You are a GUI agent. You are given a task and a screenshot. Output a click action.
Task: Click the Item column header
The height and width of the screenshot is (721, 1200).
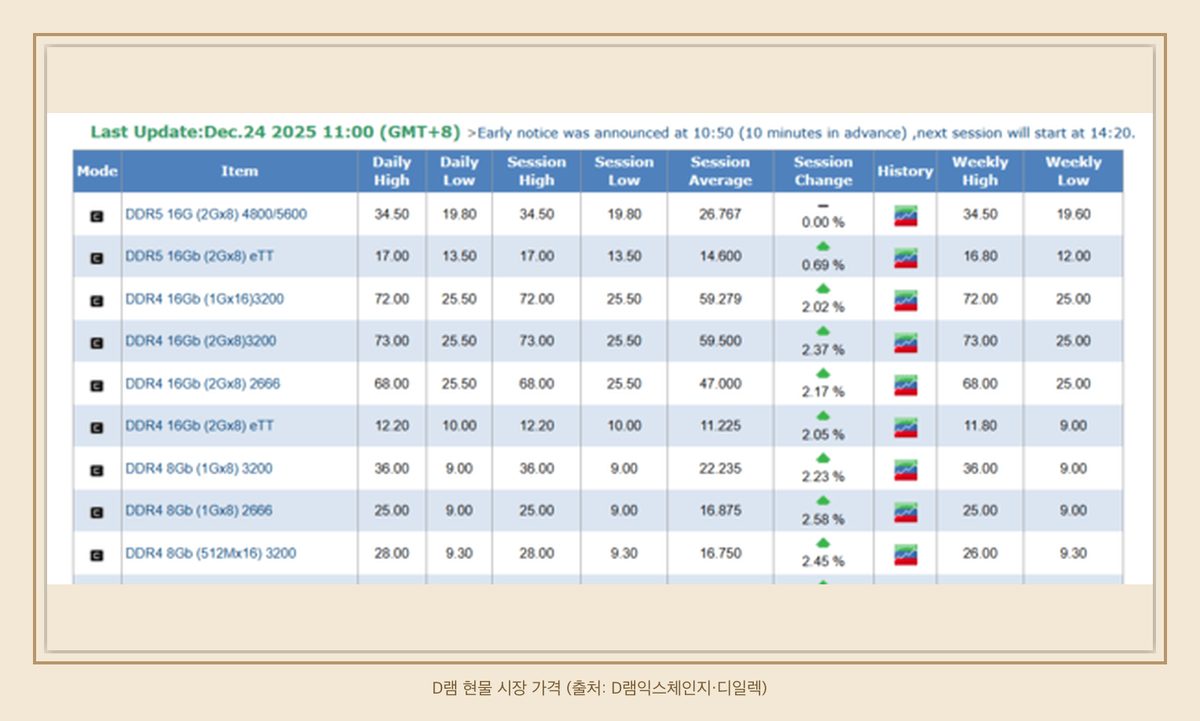[x=240, y=171]
